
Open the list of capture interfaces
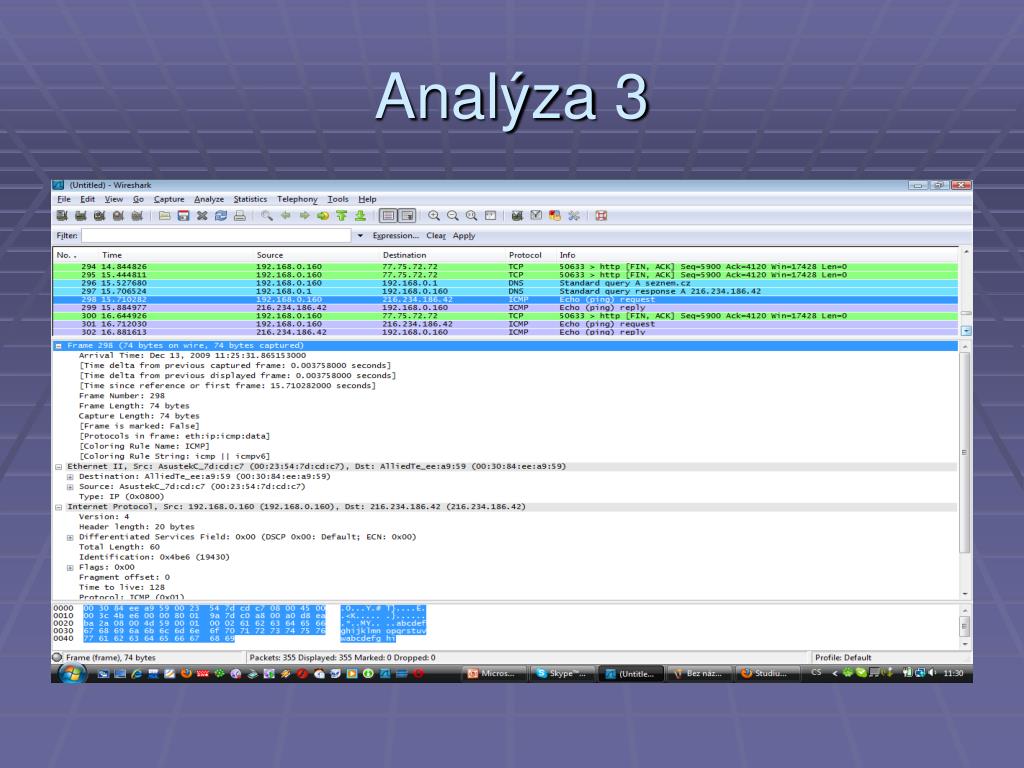62,216
